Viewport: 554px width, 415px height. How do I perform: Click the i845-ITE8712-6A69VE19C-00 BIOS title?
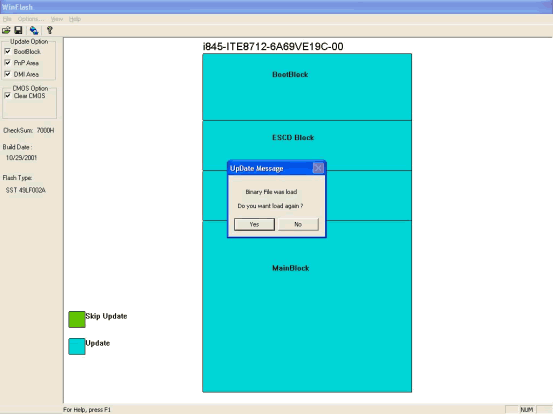pyautogui.click(x=273, y=47)
